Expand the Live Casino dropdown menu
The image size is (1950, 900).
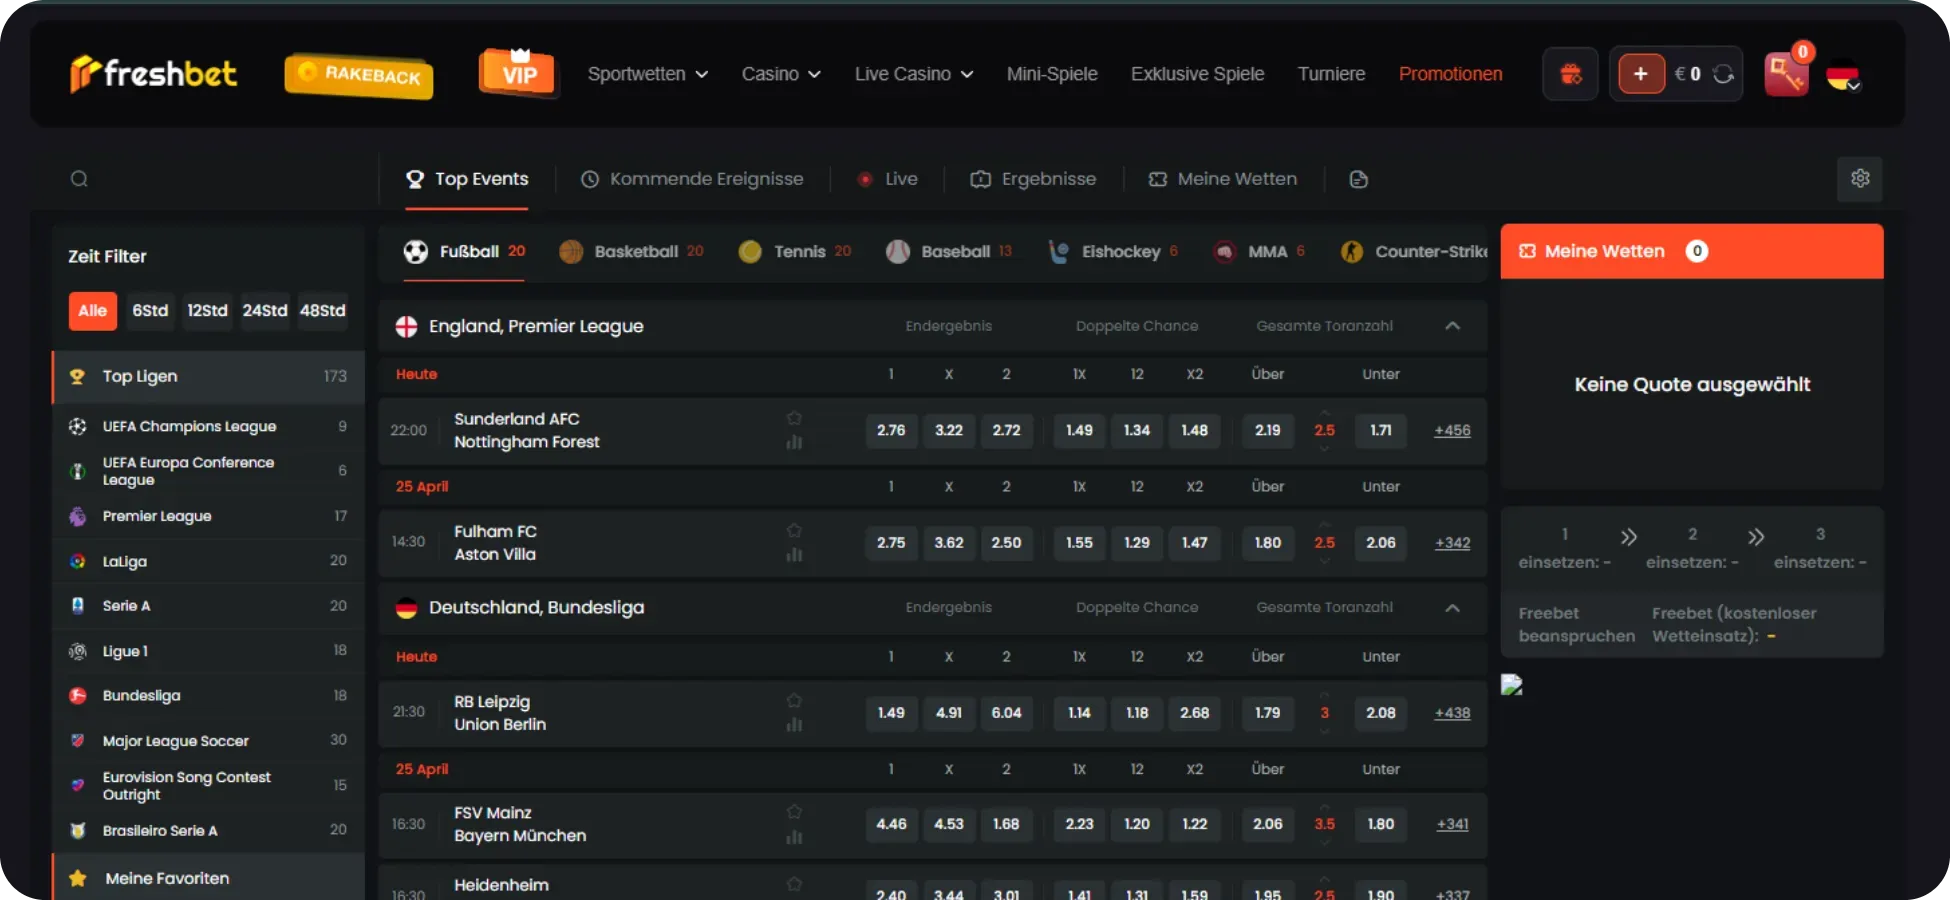click(914, 74)
